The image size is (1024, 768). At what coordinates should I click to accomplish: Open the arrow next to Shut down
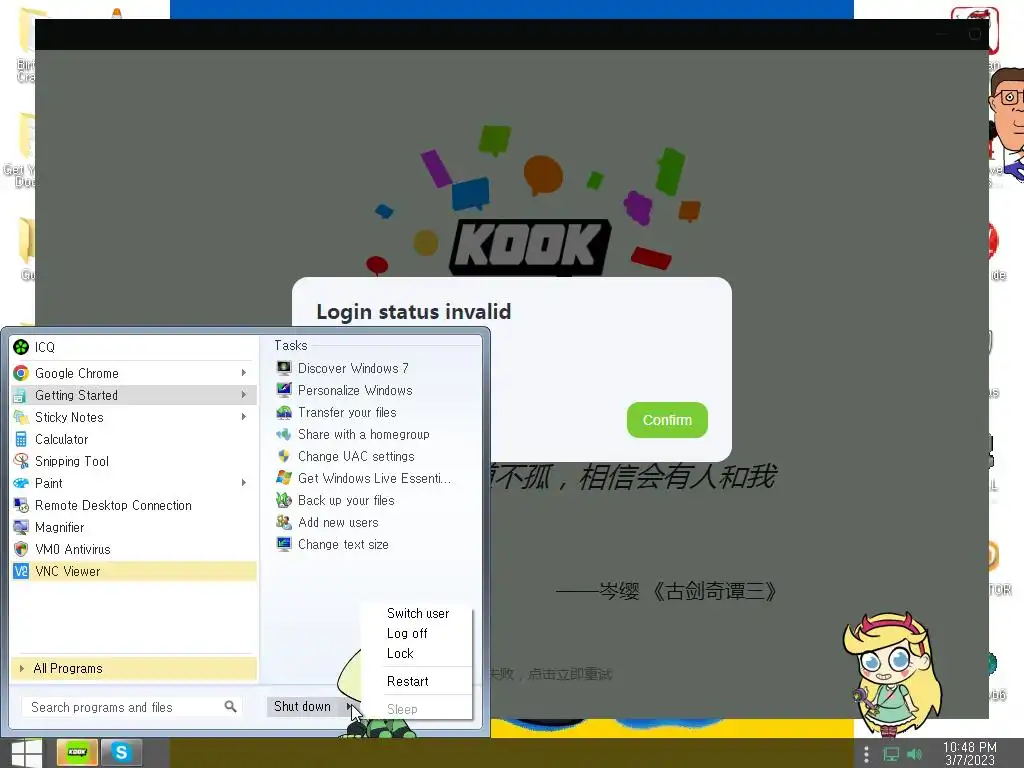(349, 707)
